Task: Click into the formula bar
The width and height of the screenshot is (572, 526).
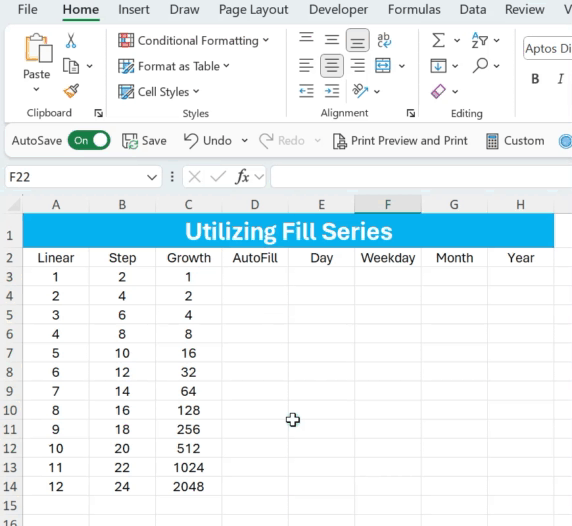Action: 421,177
